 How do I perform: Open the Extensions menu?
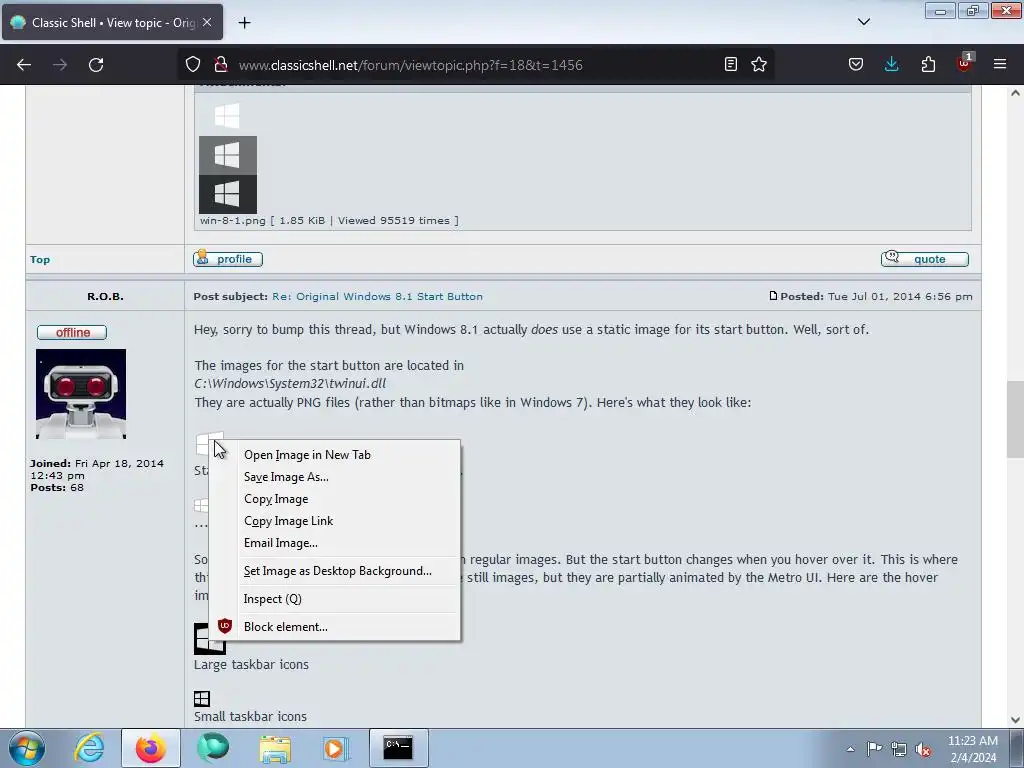click(x=928, y=64)
